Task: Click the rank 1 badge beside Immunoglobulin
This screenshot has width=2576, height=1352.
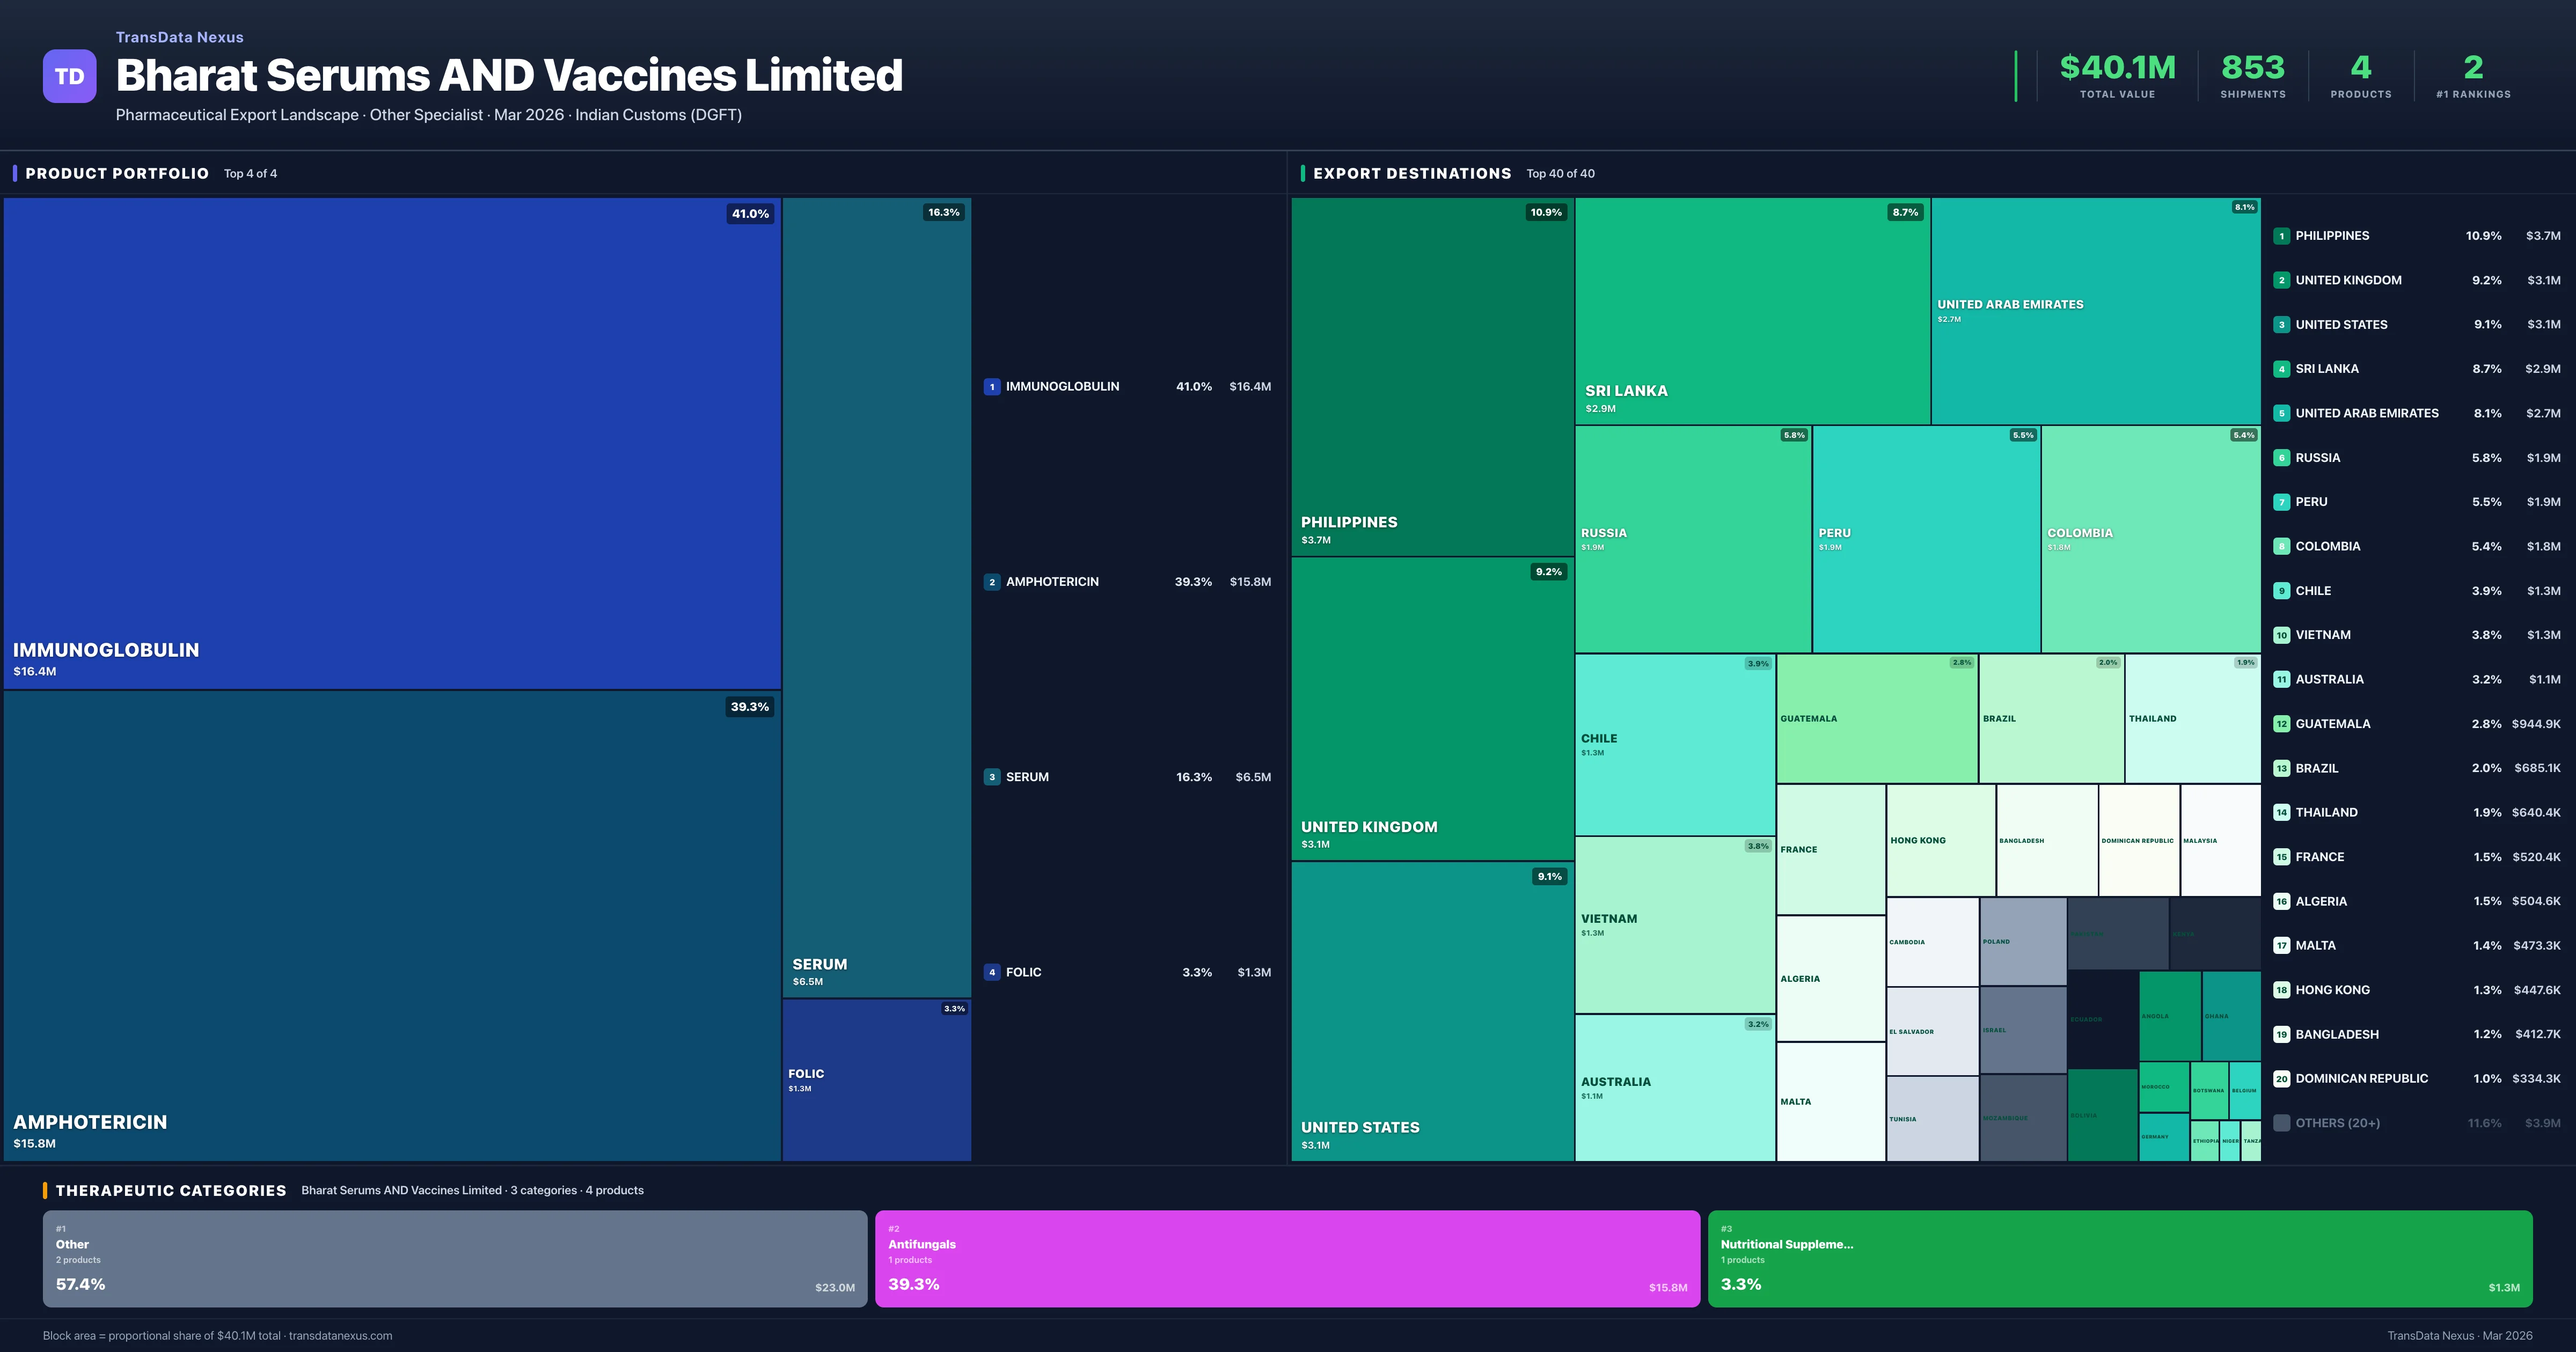Action: [991, 387]
